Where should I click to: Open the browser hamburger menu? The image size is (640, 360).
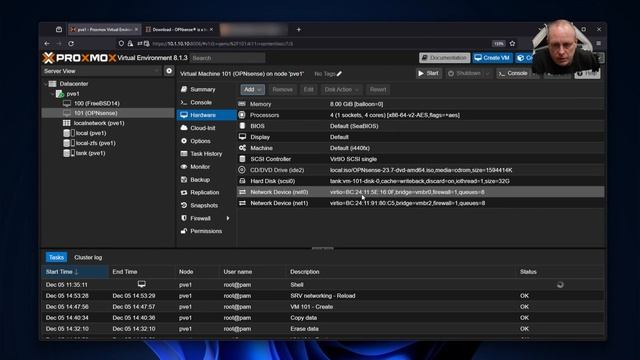tap(598, 43)
